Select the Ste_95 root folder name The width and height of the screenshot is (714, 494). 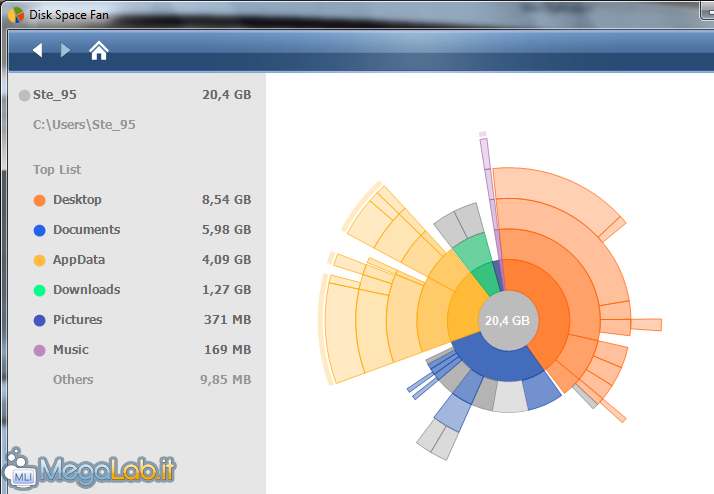click(55, 95)
